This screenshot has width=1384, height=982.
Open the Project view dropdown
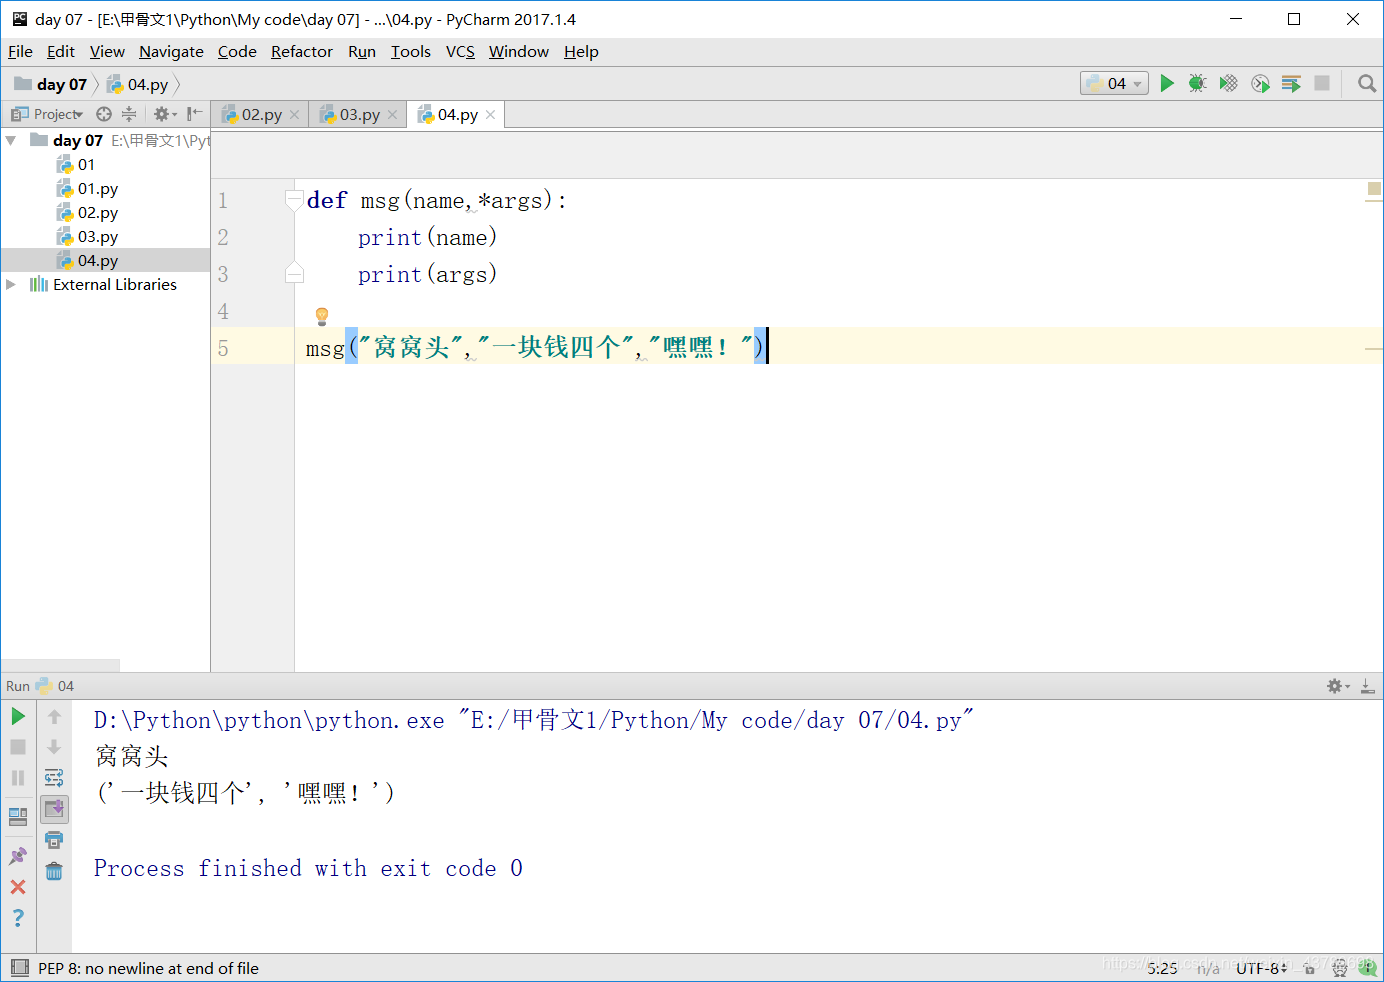coord(47,114)
